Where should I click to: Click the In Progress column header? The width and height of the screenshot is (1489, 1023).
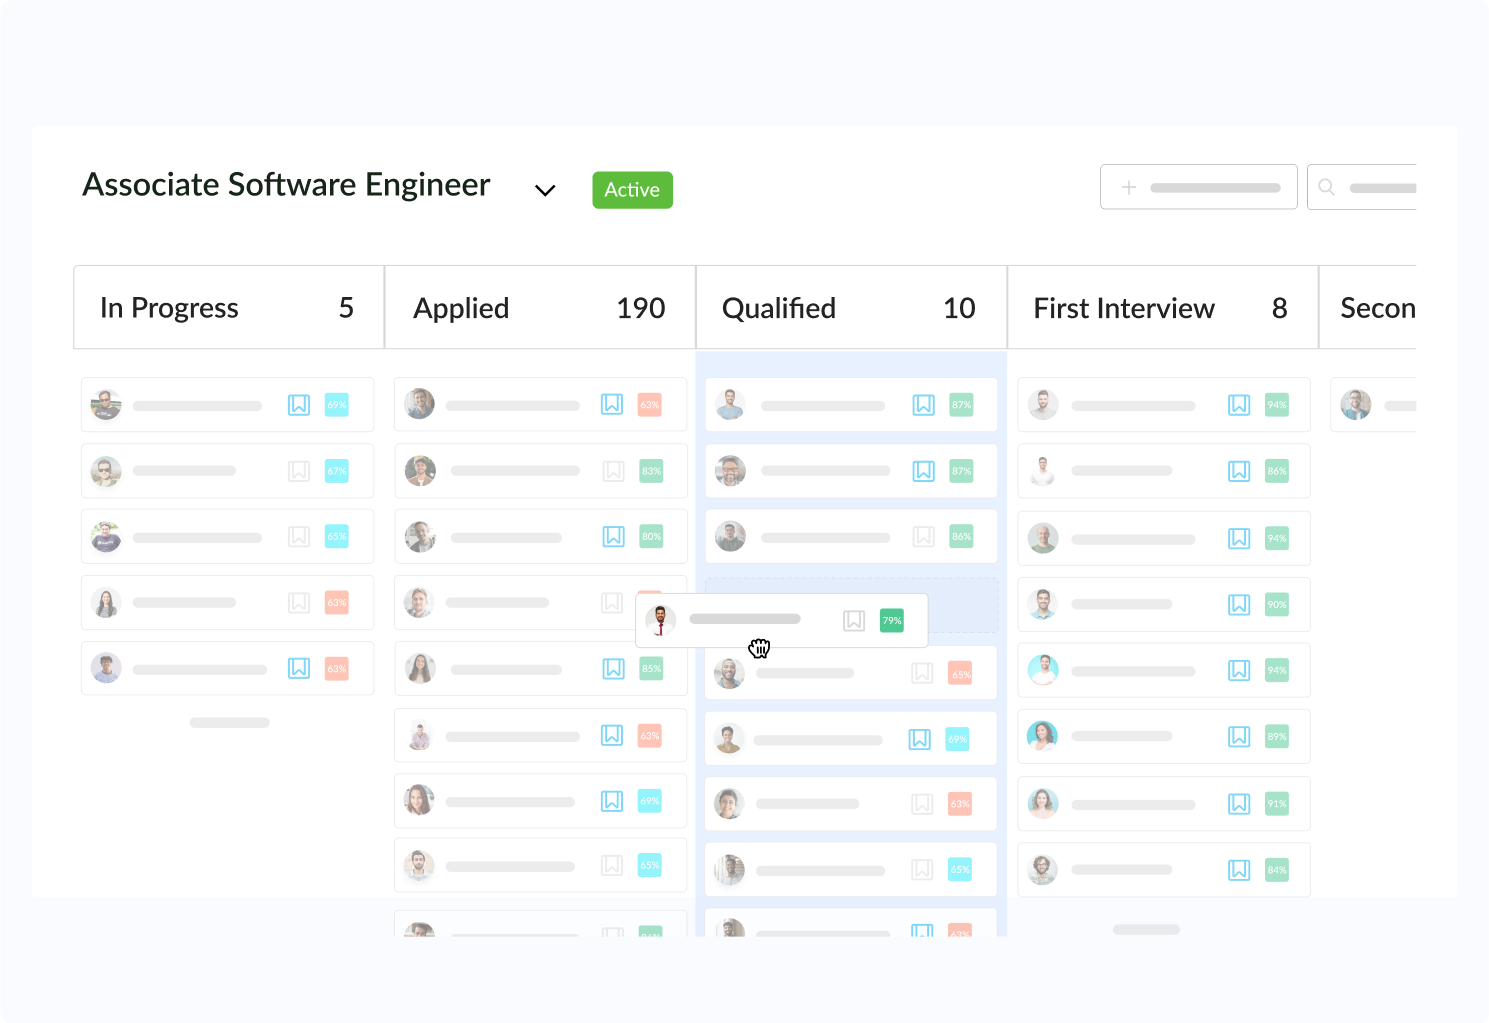tap(228, 308)
